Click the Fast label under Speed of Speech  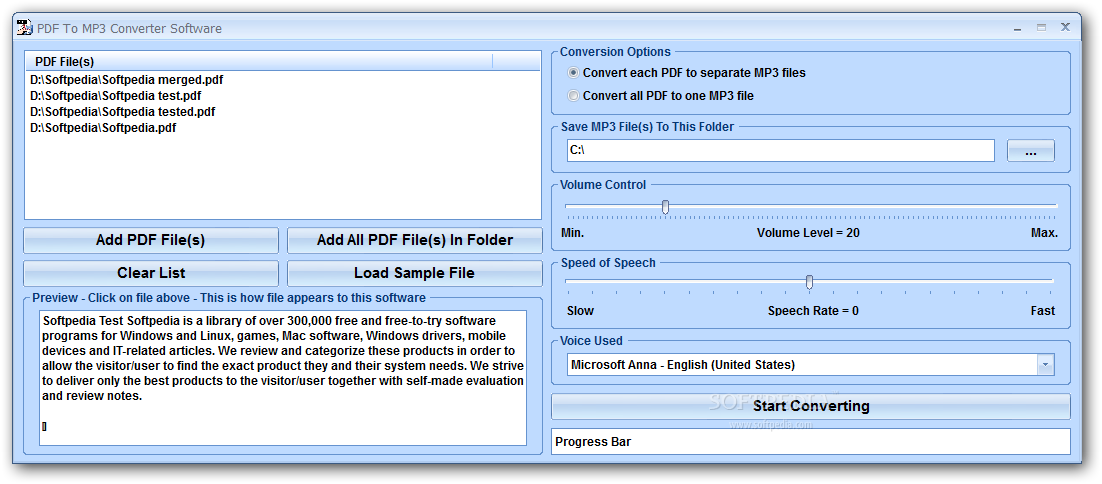pyautogui.click(x=1043, y=310)
